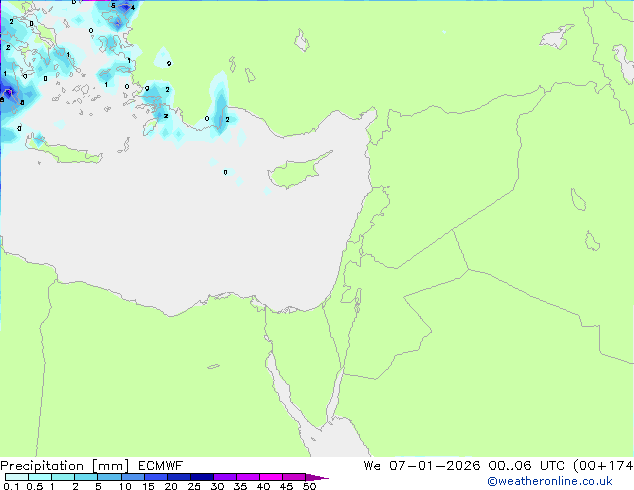
Task: Click legend scale label '35'
Action: (240, 486)
